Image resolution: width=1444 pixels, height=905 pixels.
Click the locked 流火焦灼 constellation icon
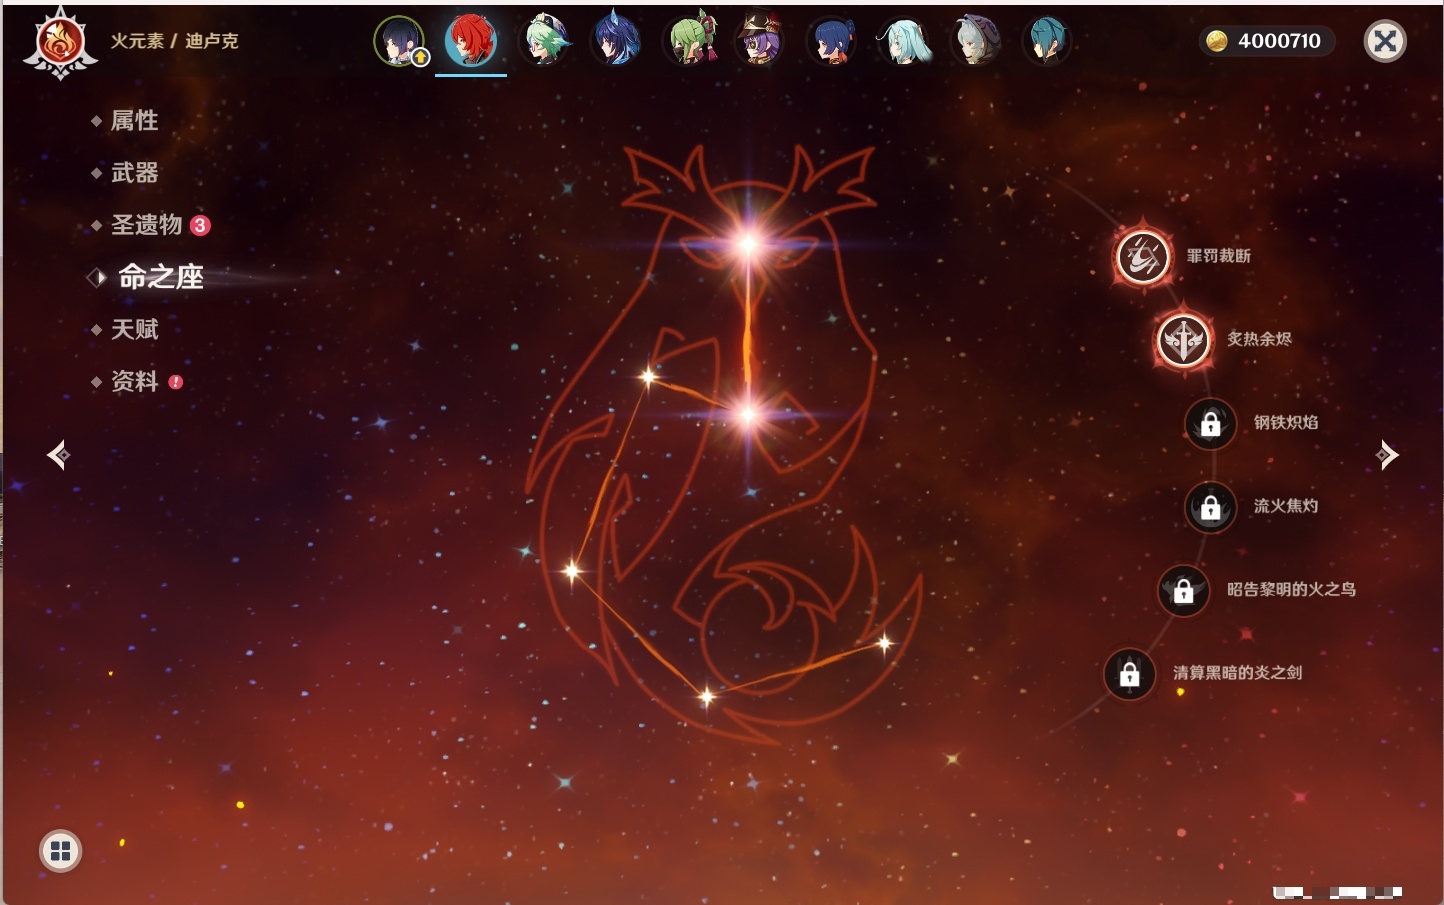tap(1210, 507)
